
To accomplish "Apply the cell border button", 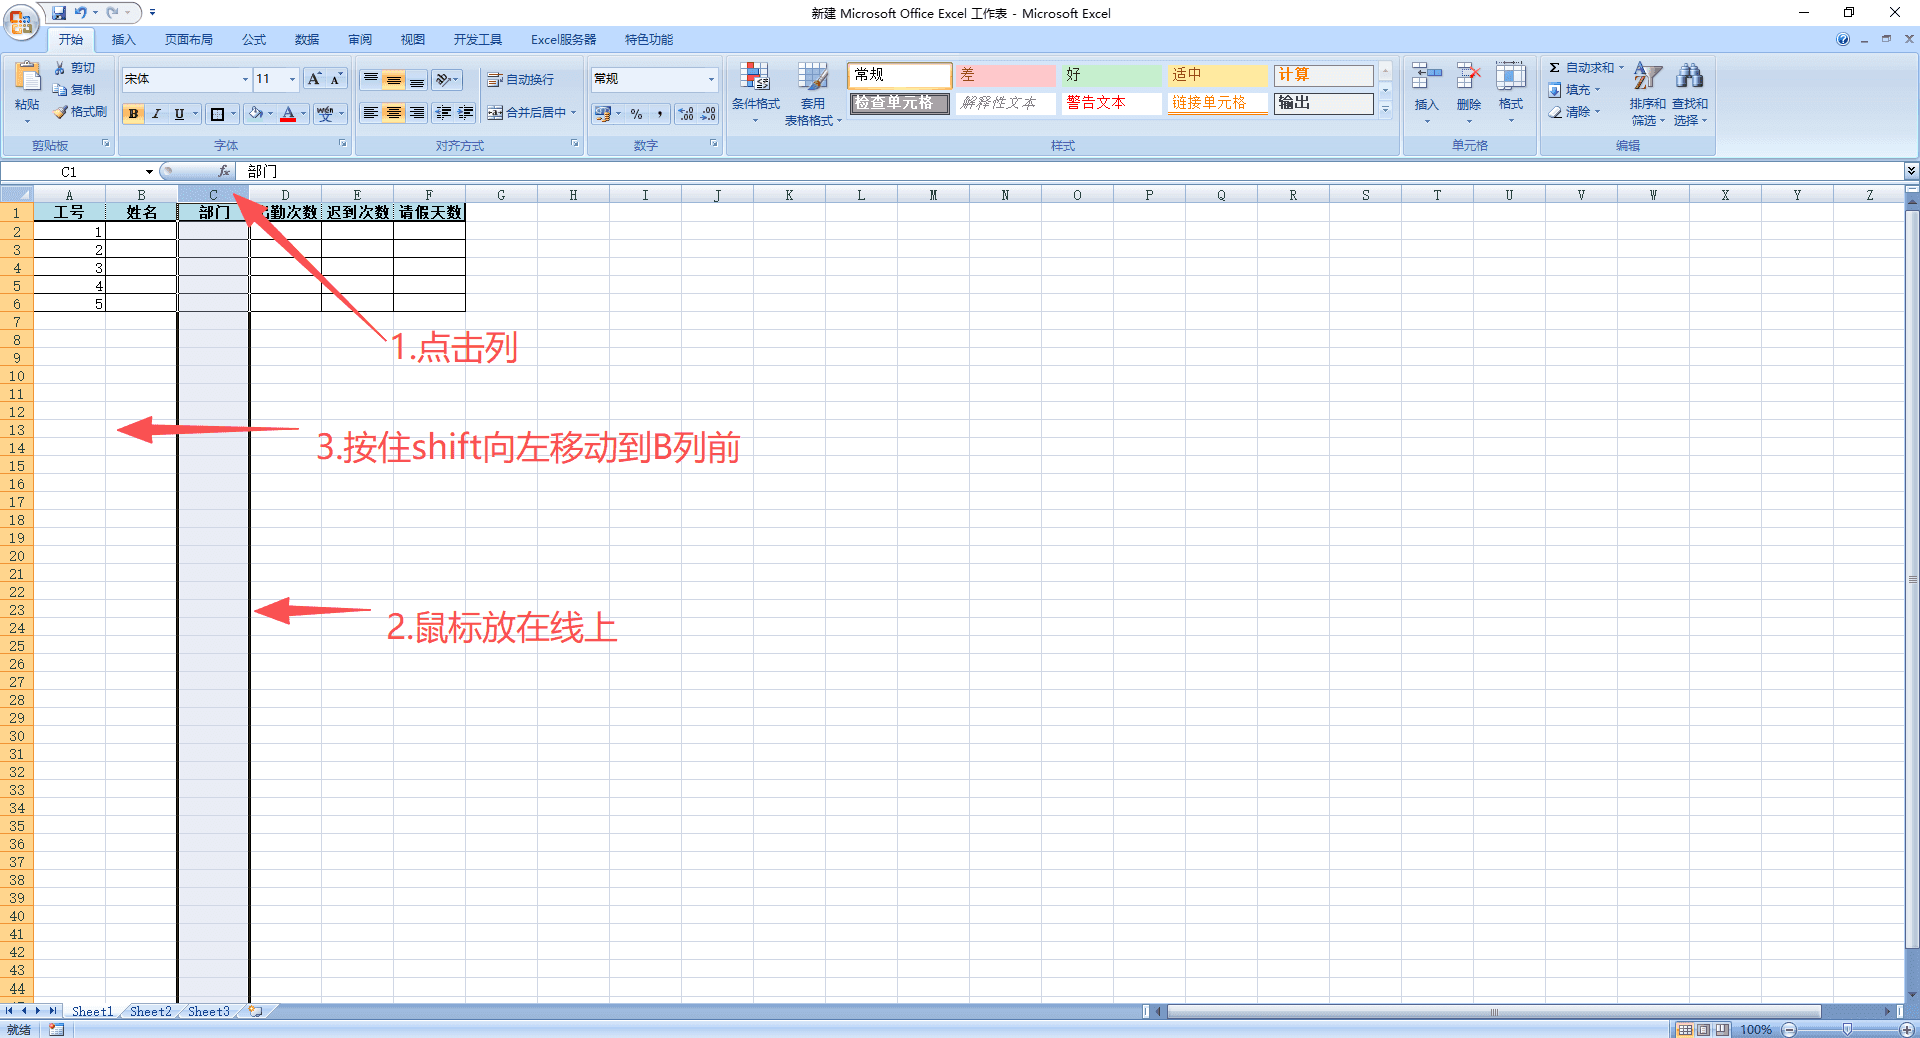I will (x=217, y=114).
